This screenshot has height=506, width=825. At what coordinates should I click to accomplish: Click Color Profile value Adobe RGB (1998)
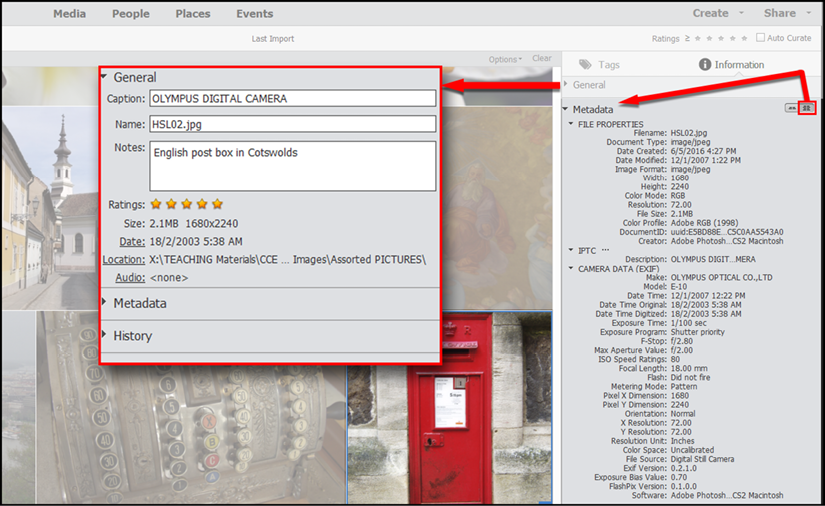[x=704, y=222]
